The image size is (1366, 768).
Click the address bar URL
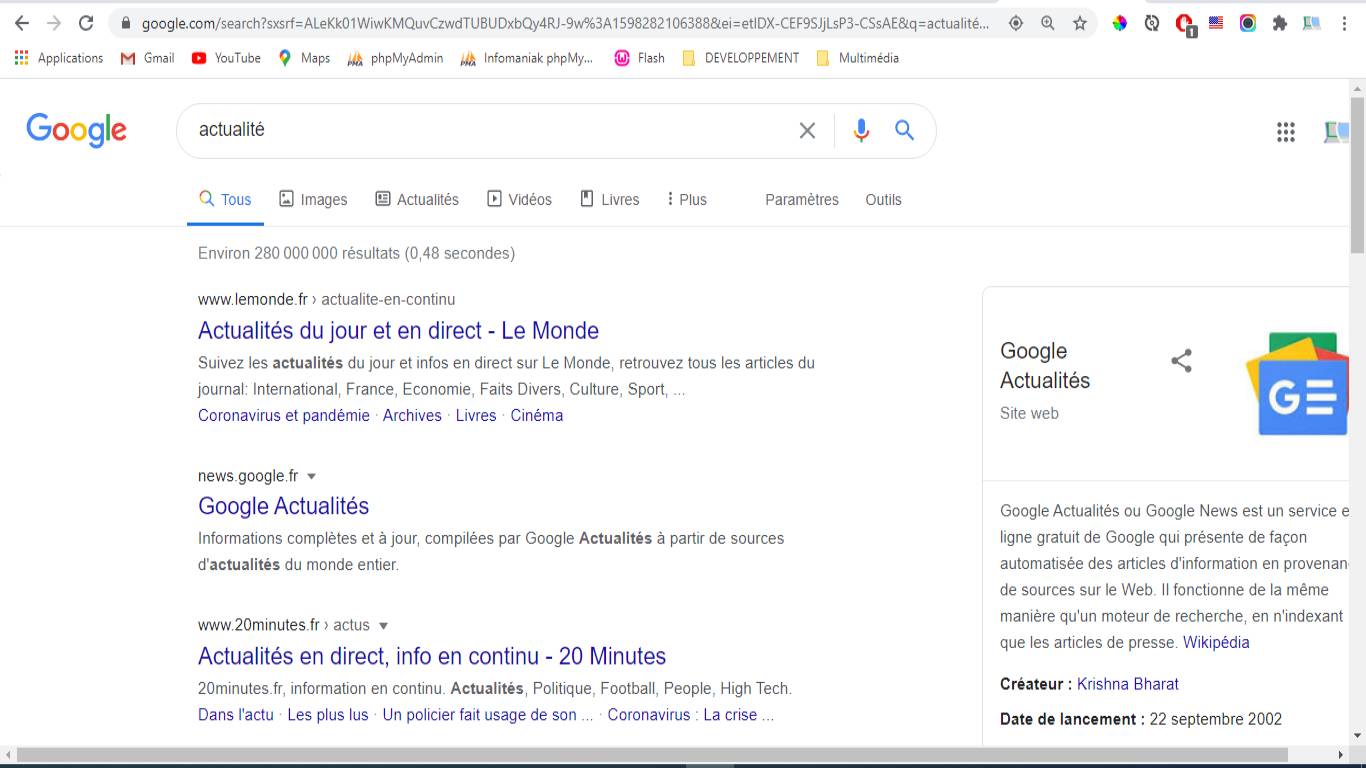tap(566, 23)
